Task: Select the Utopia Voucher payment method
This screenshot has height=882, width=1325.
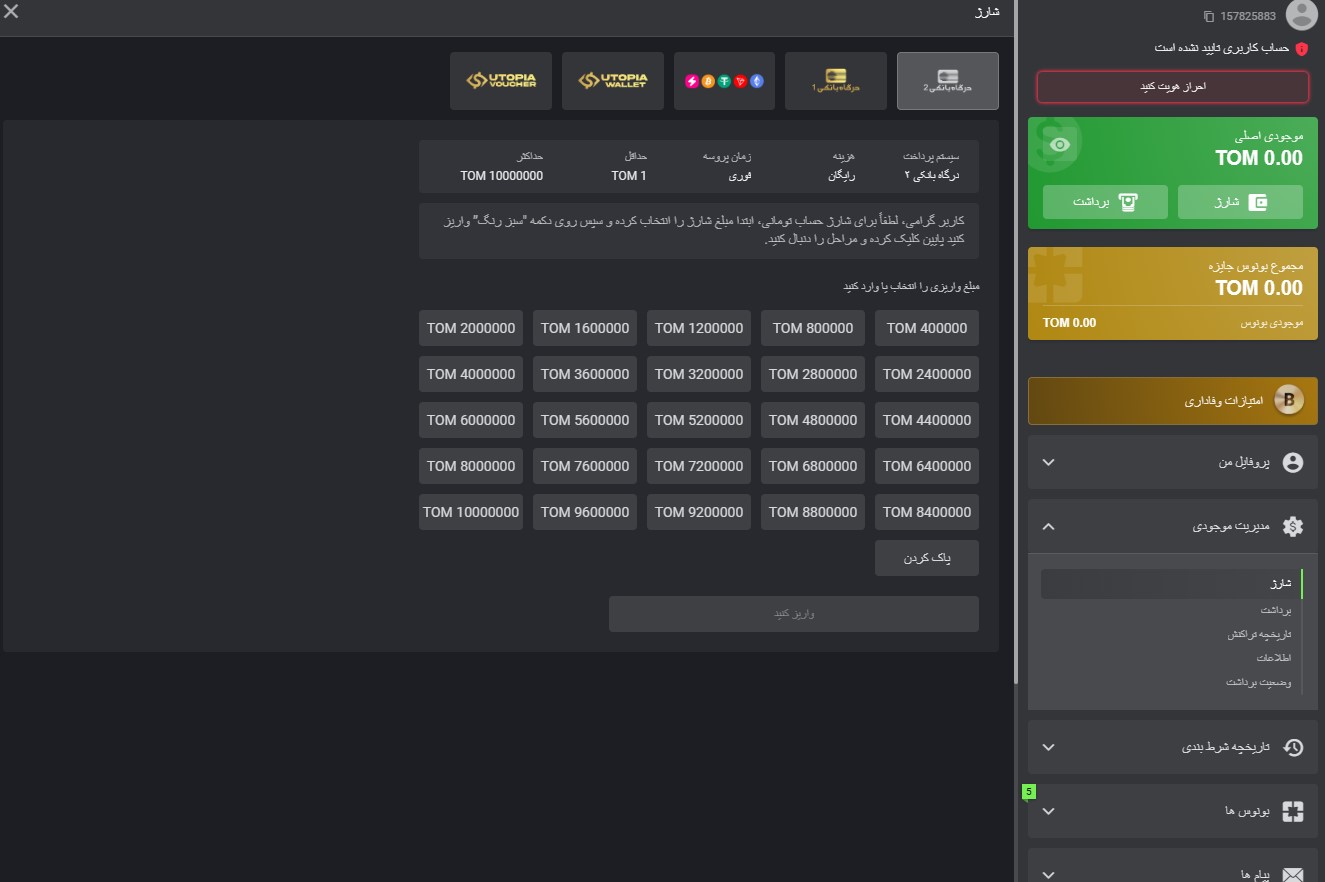Action: 501,81
